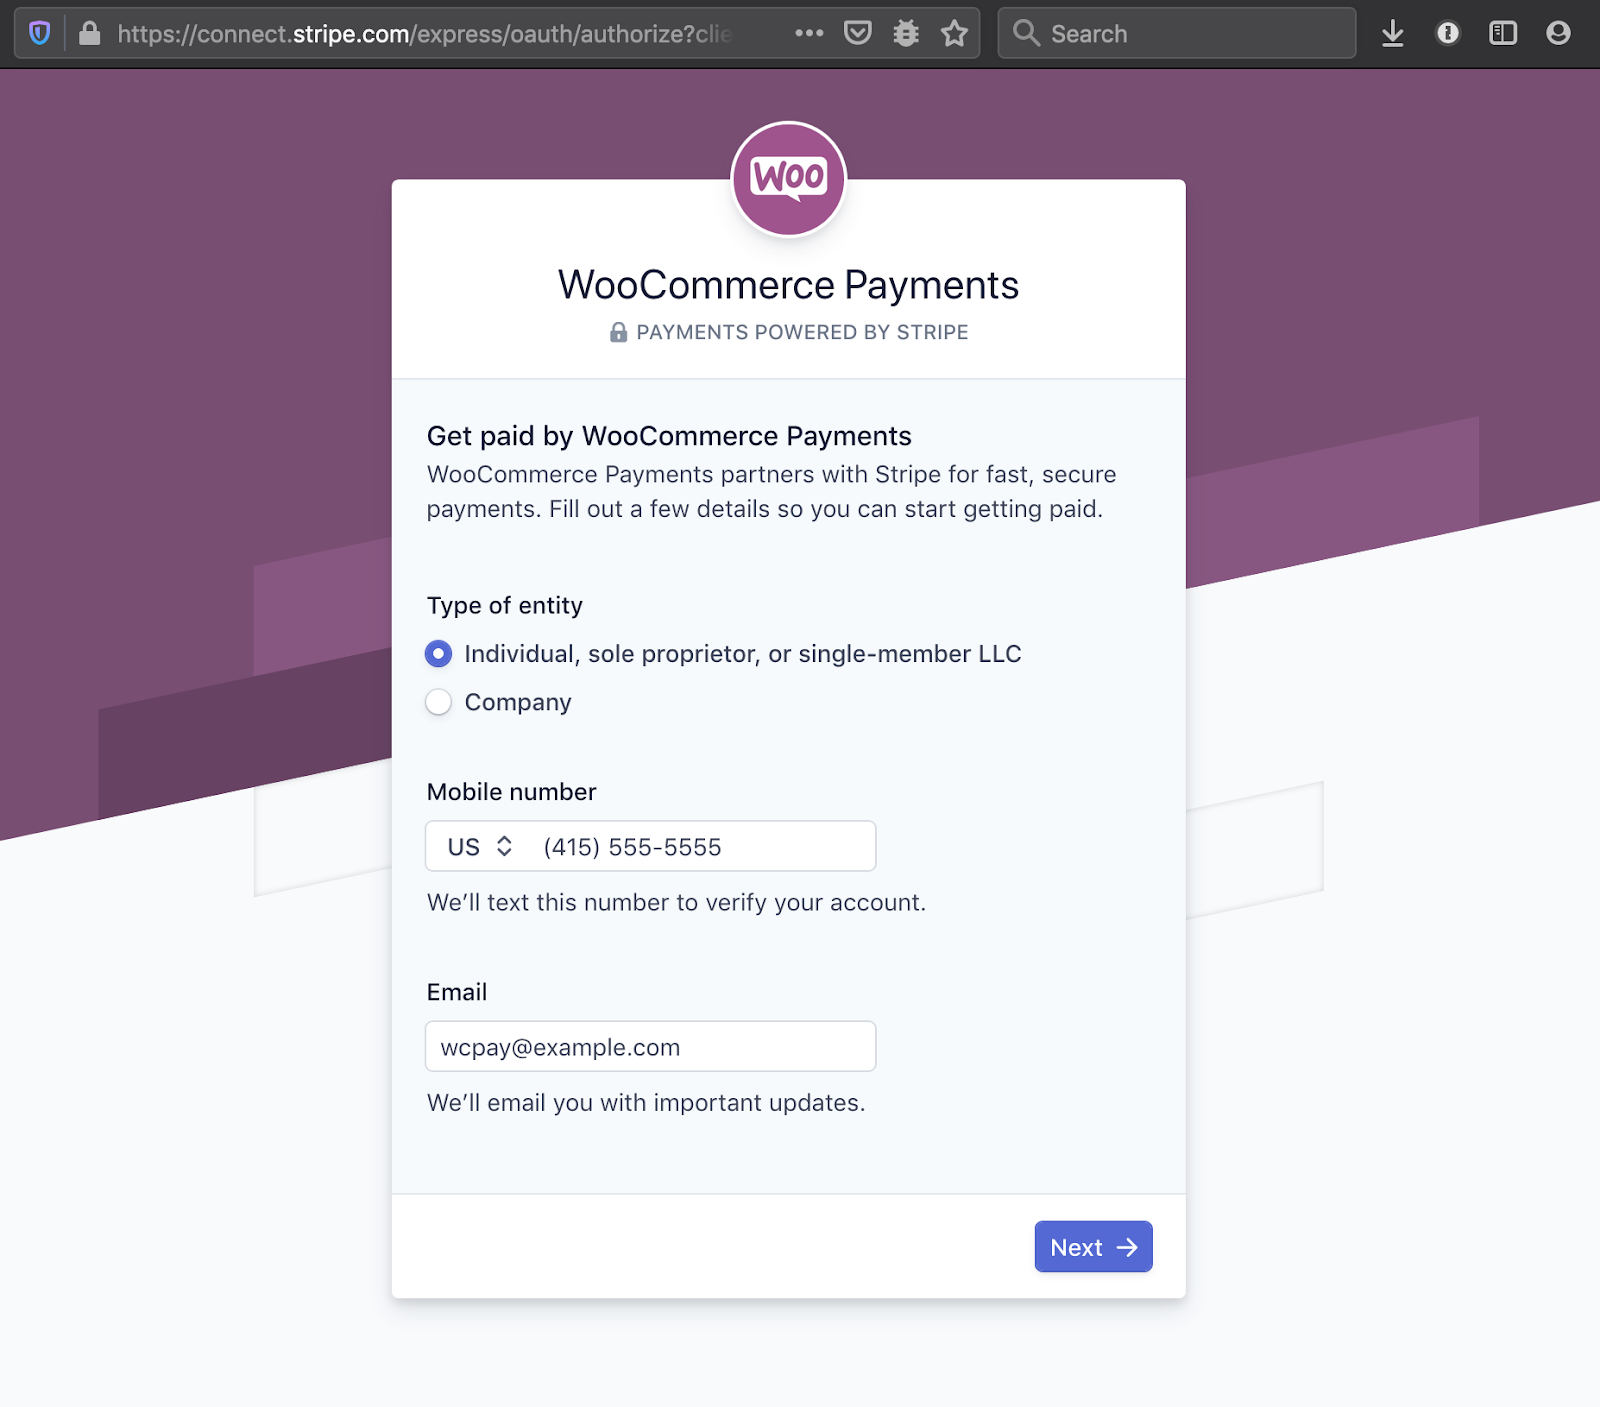Open the Firefox account avatar icon
Viewport: 1600px width, 1407px height.
pos(1558,34)
